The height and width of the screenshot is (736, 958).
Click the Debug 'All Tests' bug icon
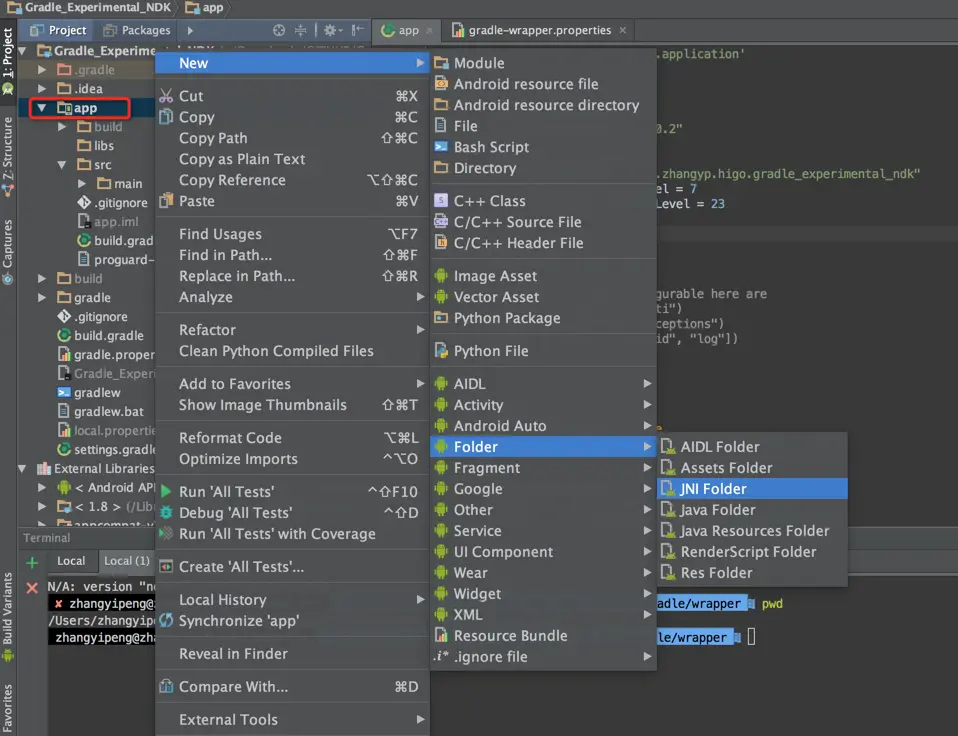166,512
